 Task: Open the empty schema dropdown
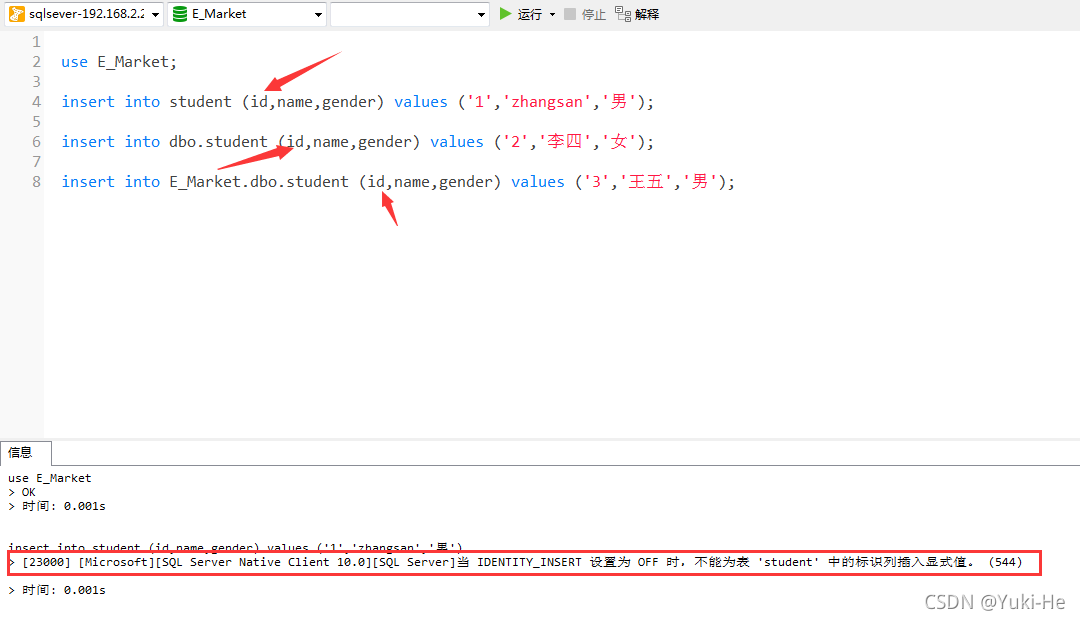click(x=410, y=14)
